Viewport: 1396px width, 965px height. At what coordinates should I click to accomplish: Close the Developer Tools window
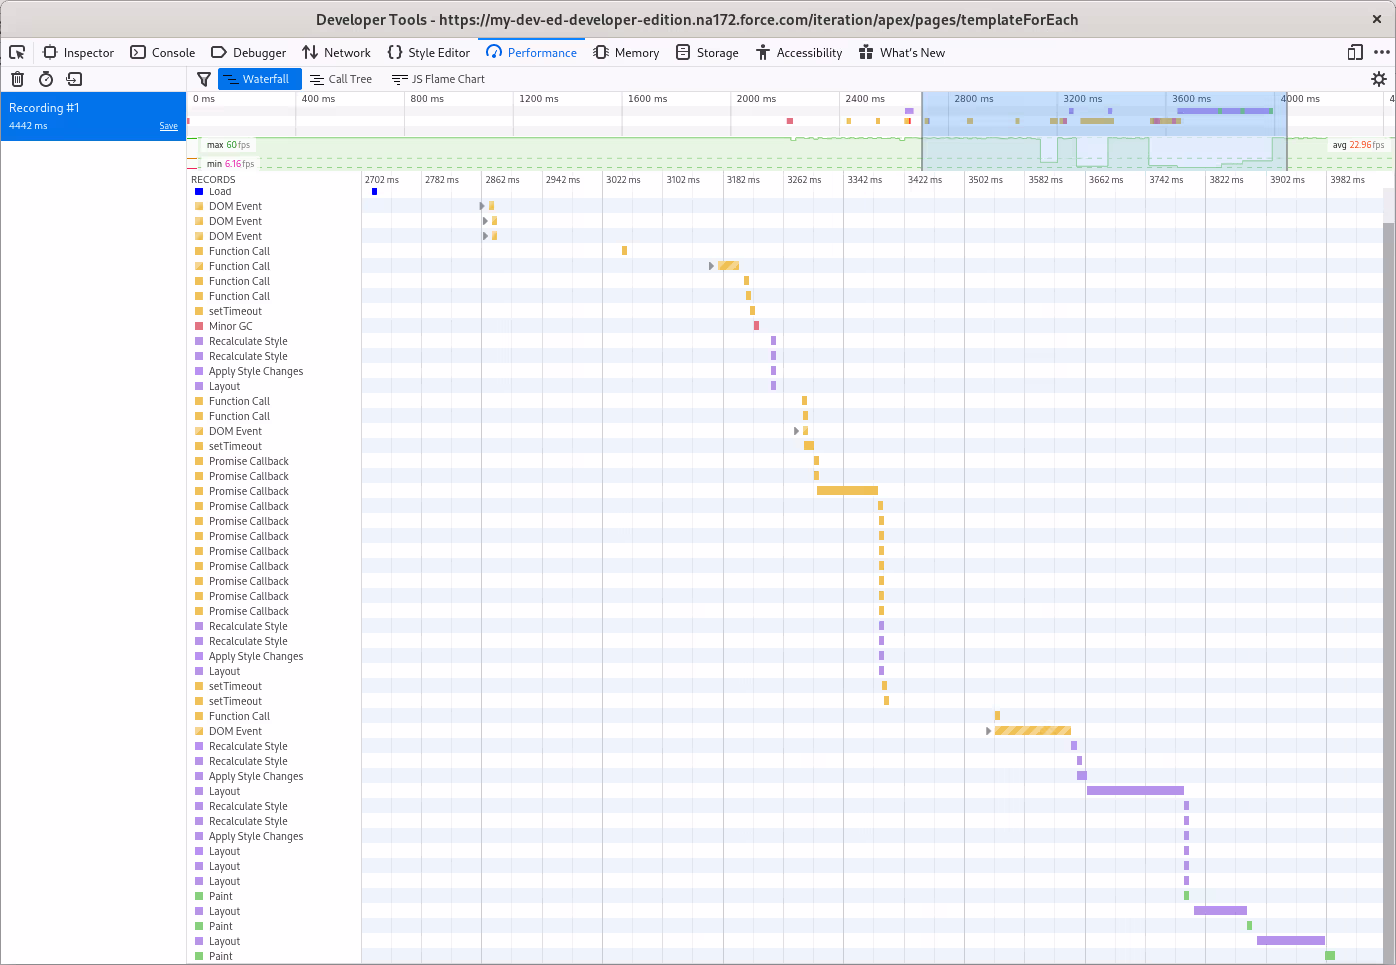(1377, 19)
